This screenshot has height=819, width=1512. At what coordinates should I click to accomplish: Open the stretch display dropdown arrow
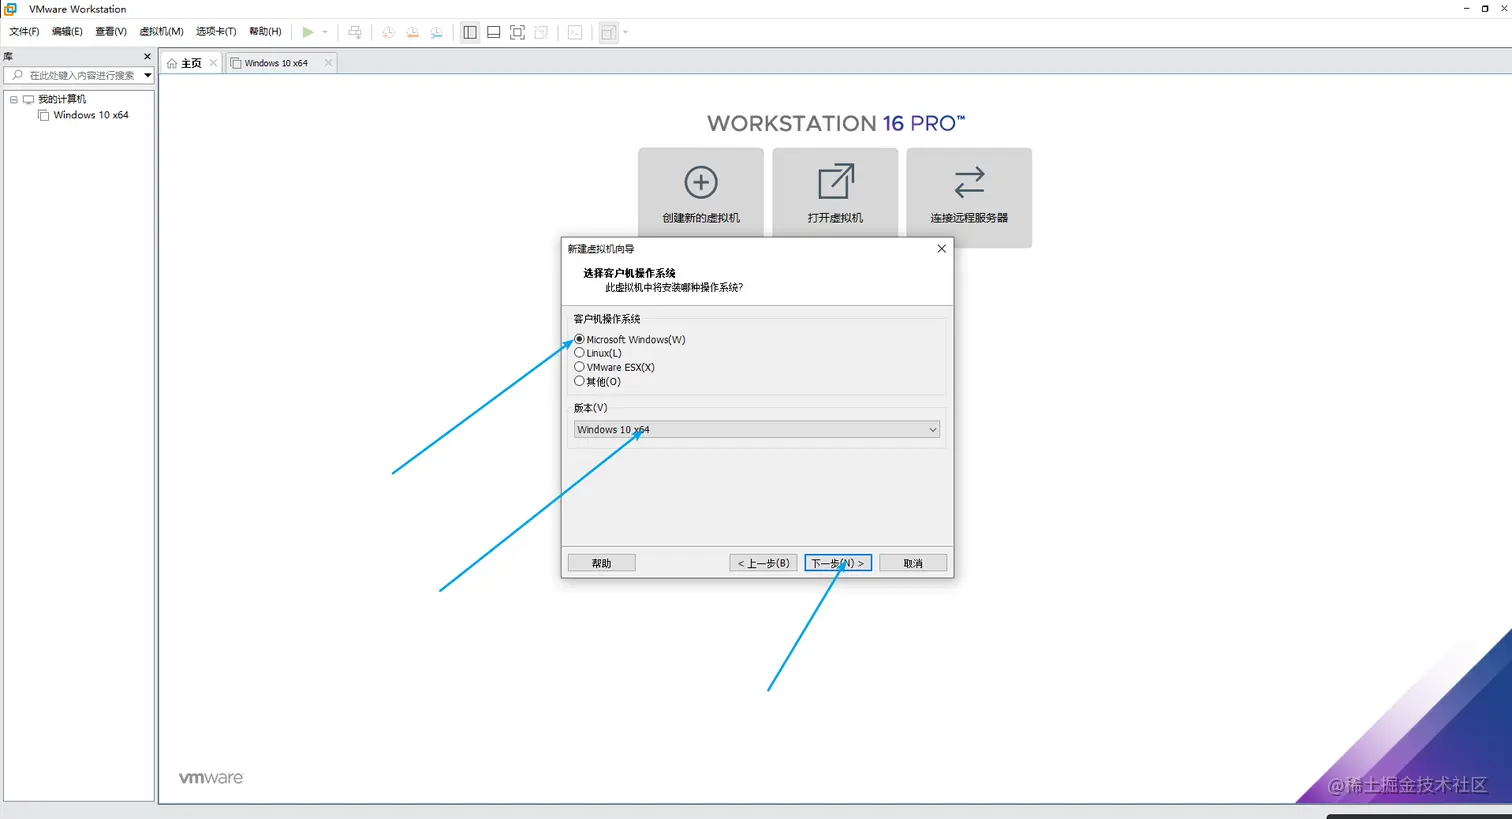pyautogui.click(x=626, y=32)
